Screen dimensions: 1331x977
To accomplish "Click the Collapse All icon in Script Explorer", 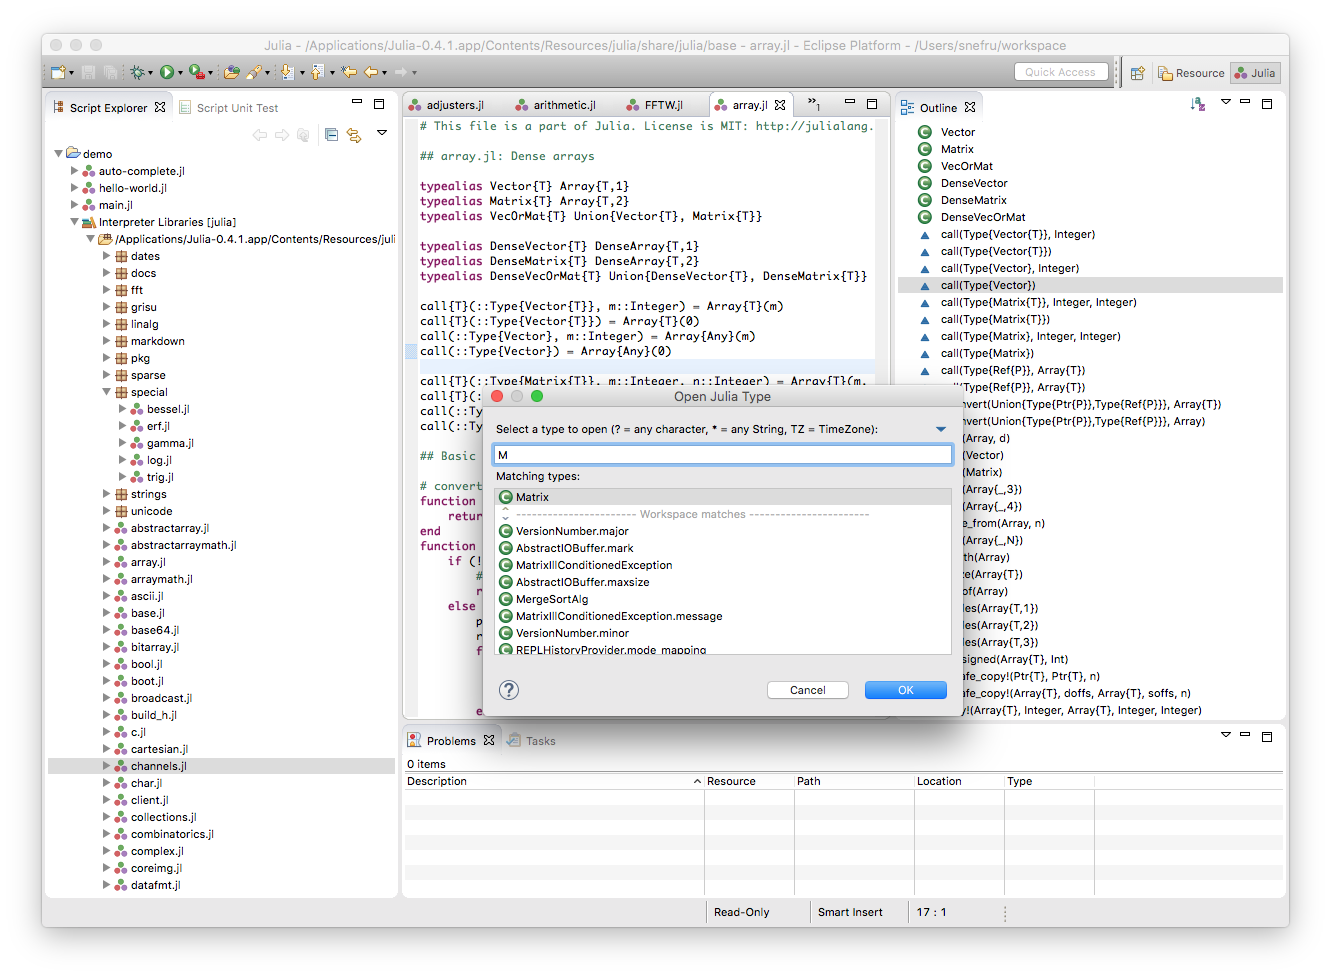I will point(329,134).
